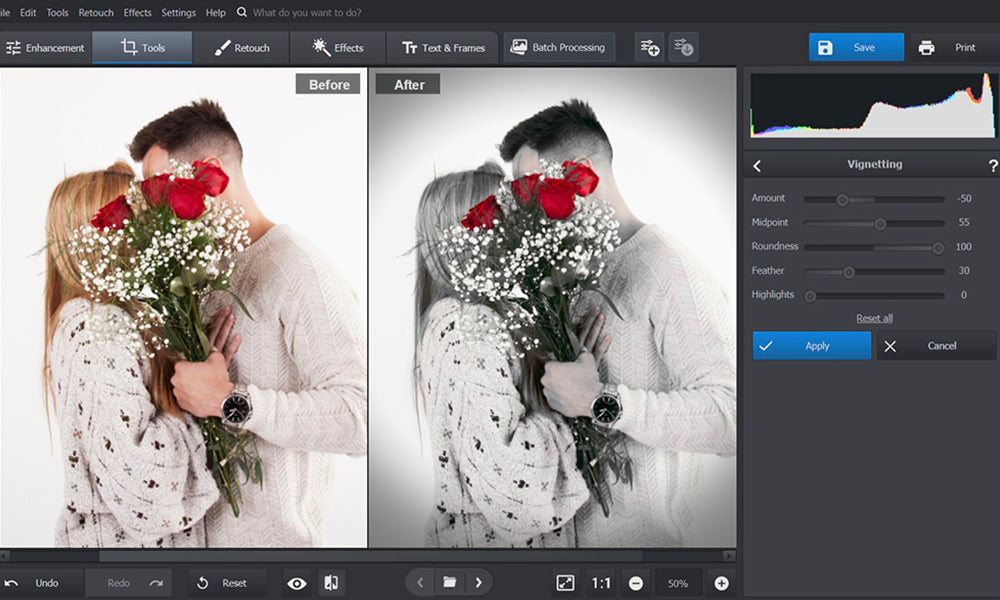Click the Save icon
Screen dimensions: 1000x600
(823, 46)
